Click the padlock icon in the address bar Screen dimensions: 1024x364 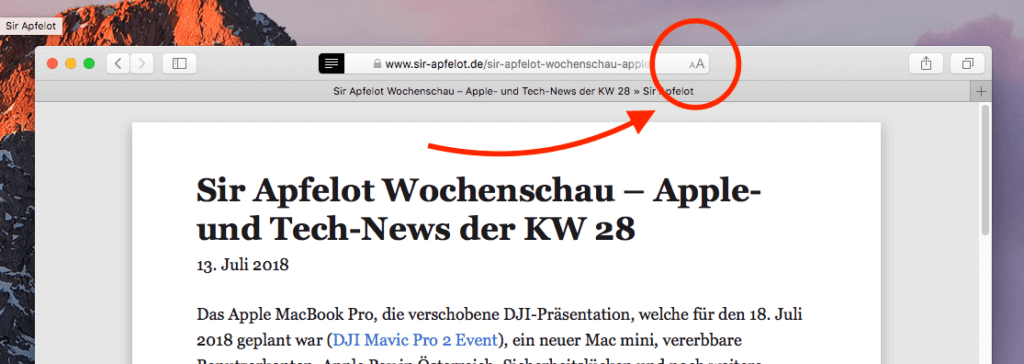pyautogui.click(x=376, y=64)
